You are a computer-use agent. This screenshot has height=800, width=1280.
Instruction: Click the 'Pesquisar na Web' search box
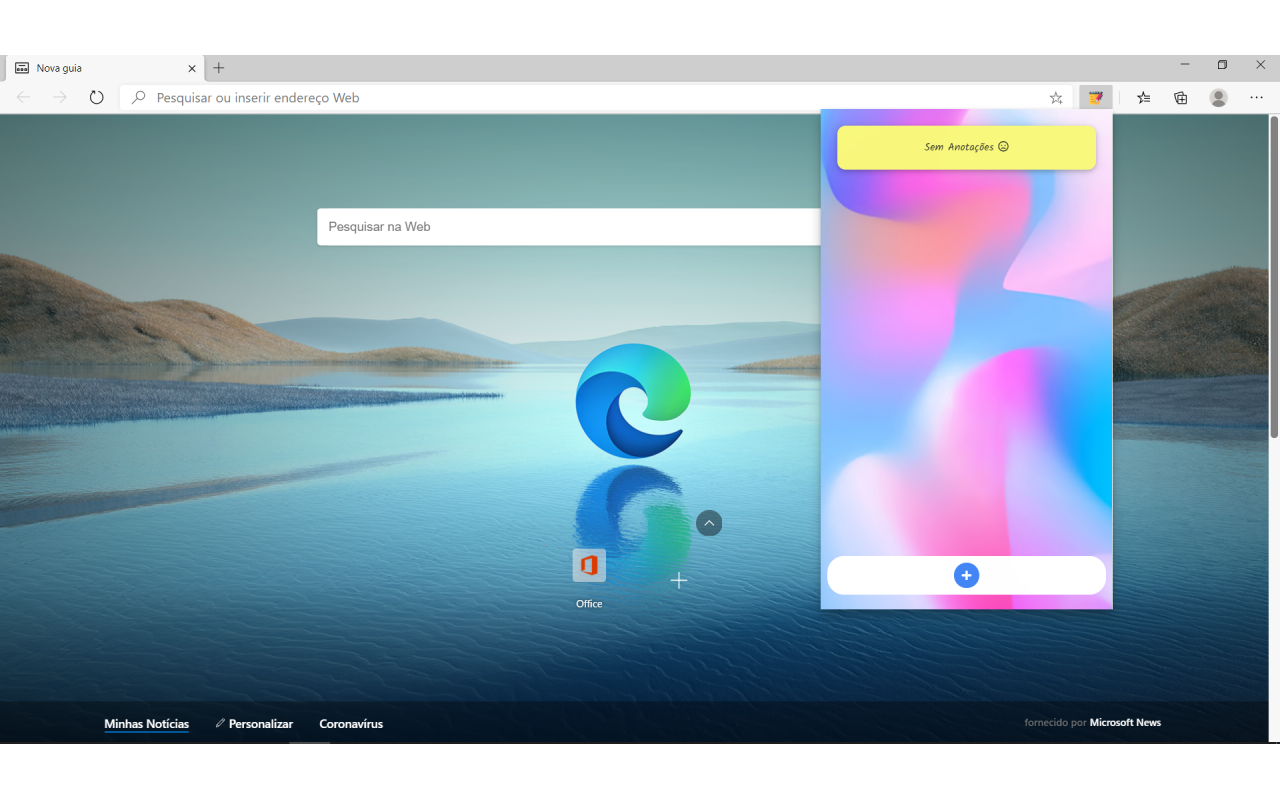pos(568,227)
